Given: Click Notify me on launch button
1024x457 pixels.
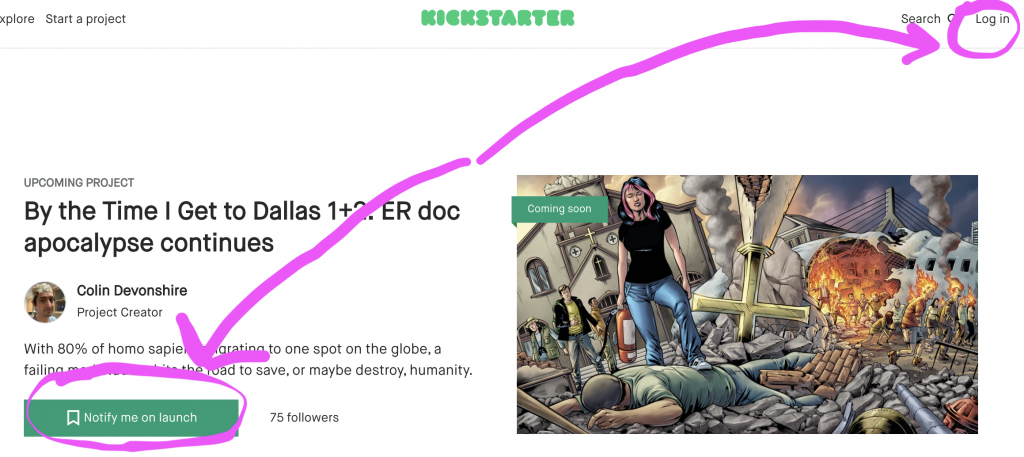Looking at the screenshot, I should coord(131,418).
